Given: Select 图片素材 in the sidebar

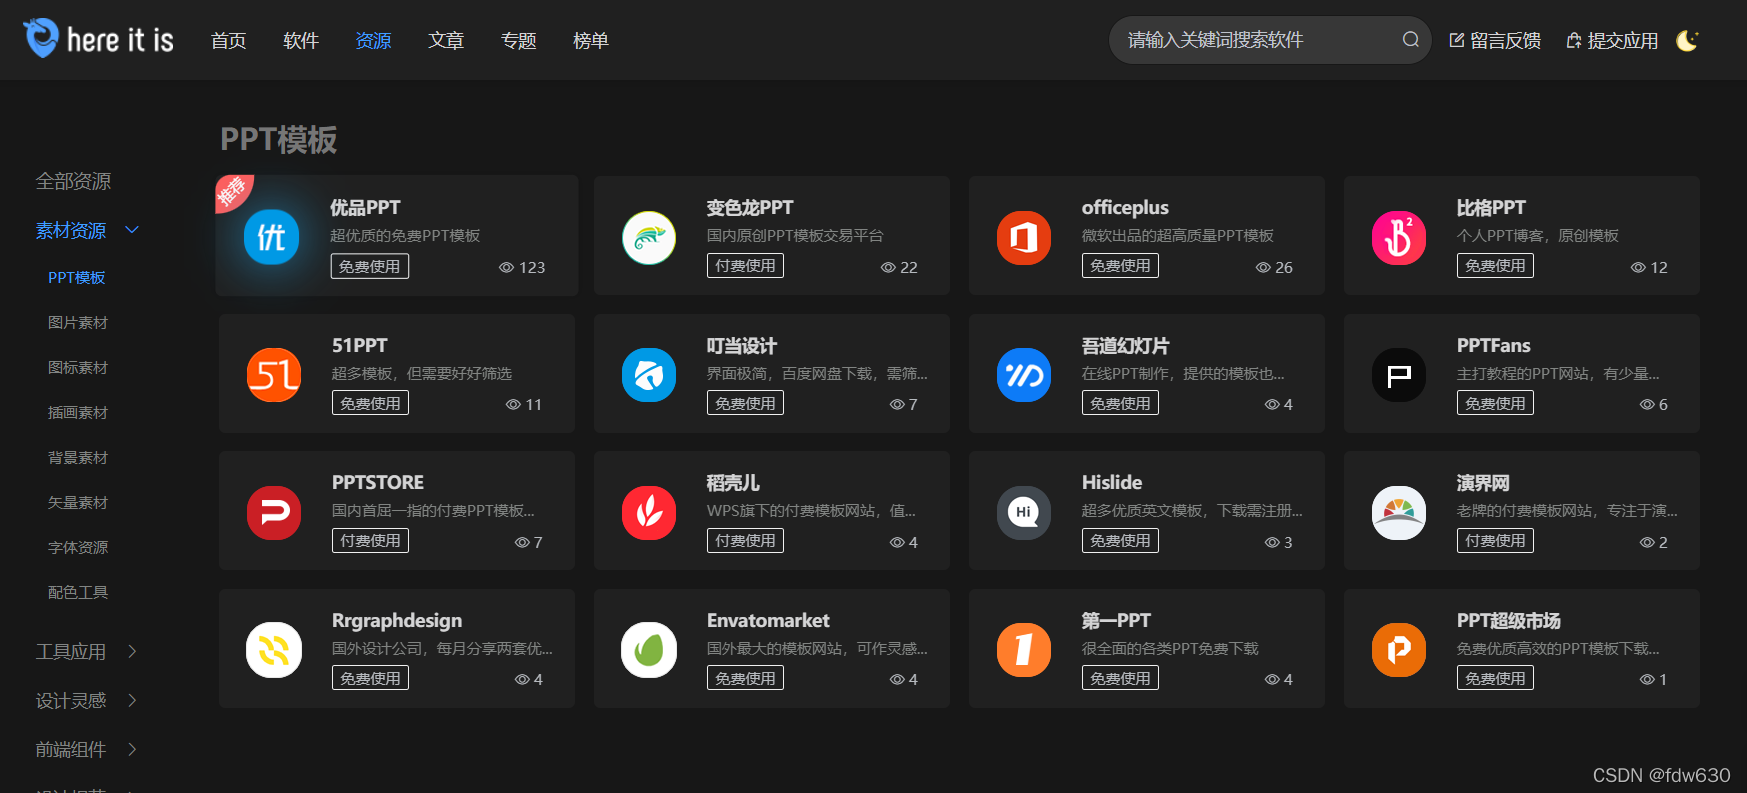Looking at the screenshot, I should (x=78, y=322).
